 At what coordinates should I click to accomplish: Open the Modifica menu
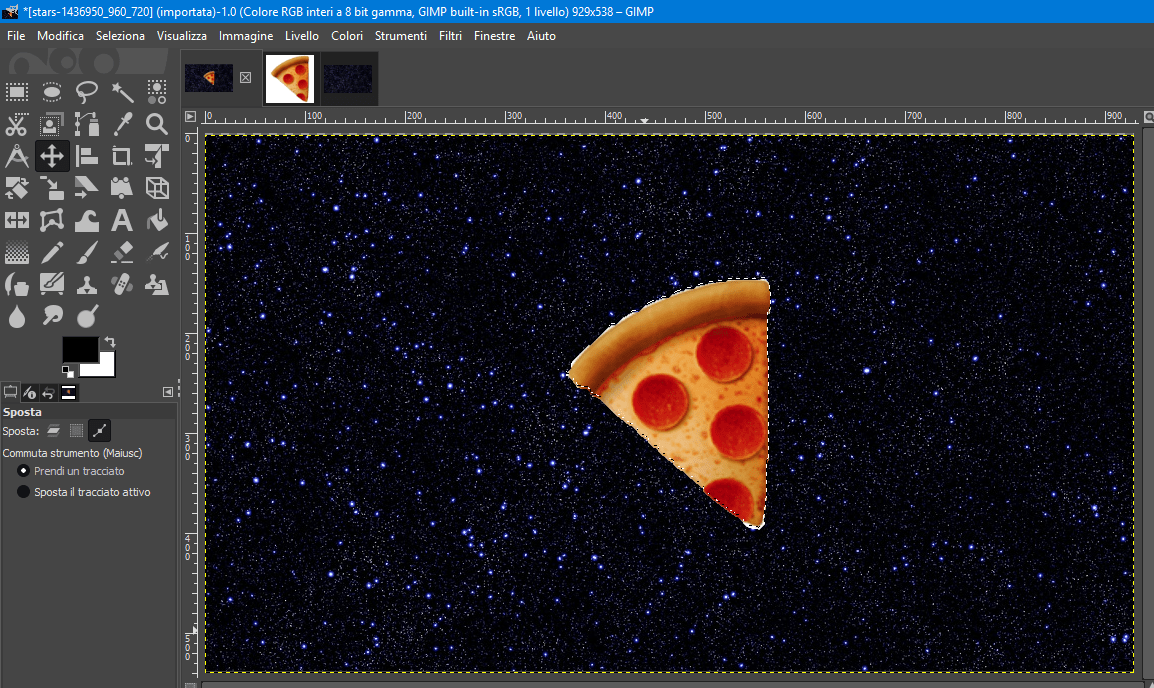pyautogui.click(x=60, y=35)
